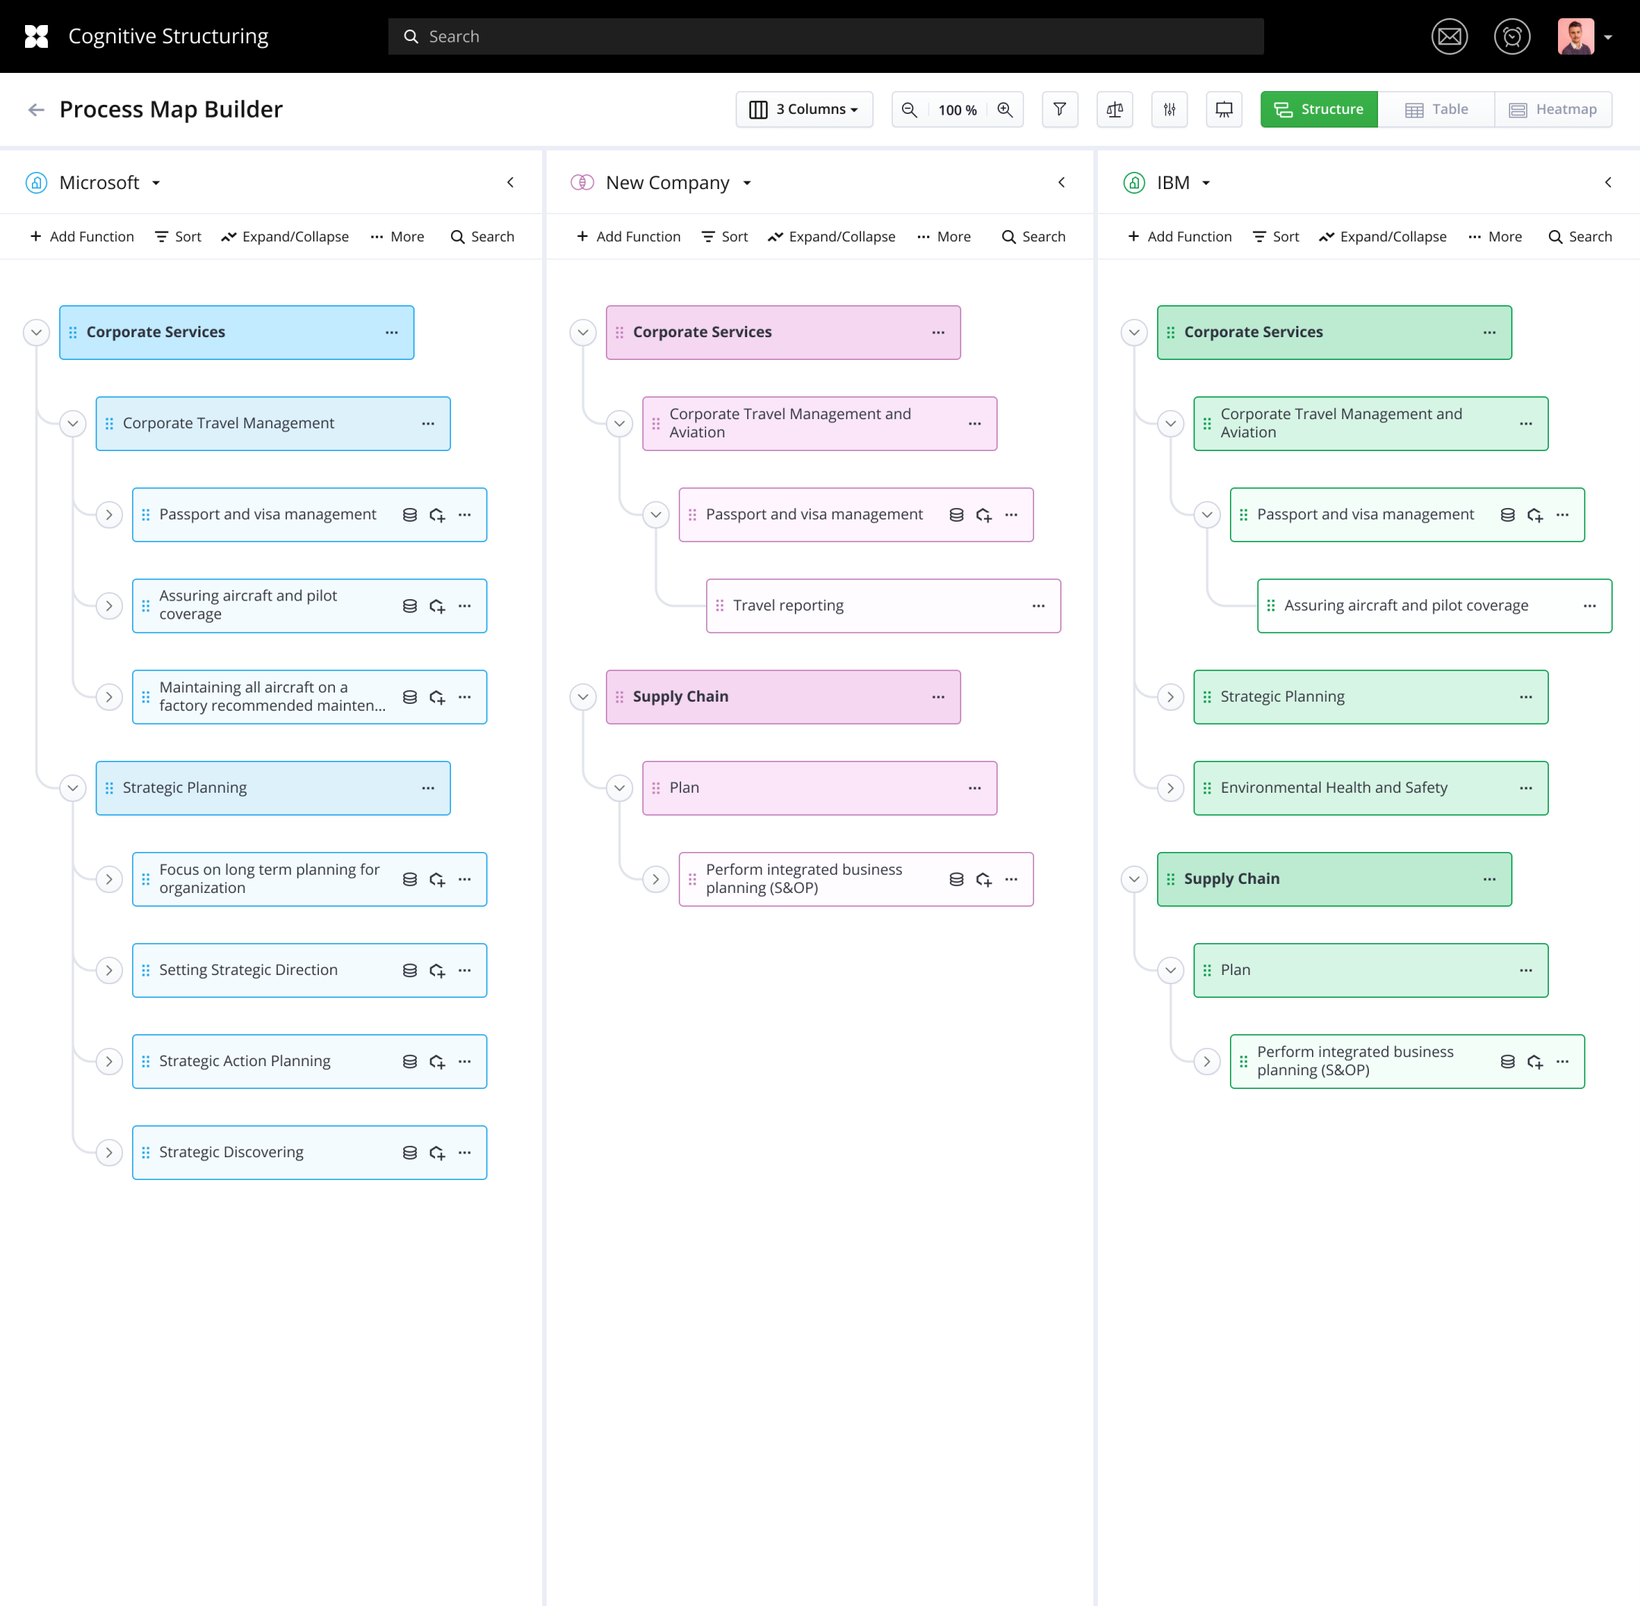This screenshot has width=1640, height=1606.
Task: Open more options on Microsoft Corporate Services
Action: [x=392, y=333]
